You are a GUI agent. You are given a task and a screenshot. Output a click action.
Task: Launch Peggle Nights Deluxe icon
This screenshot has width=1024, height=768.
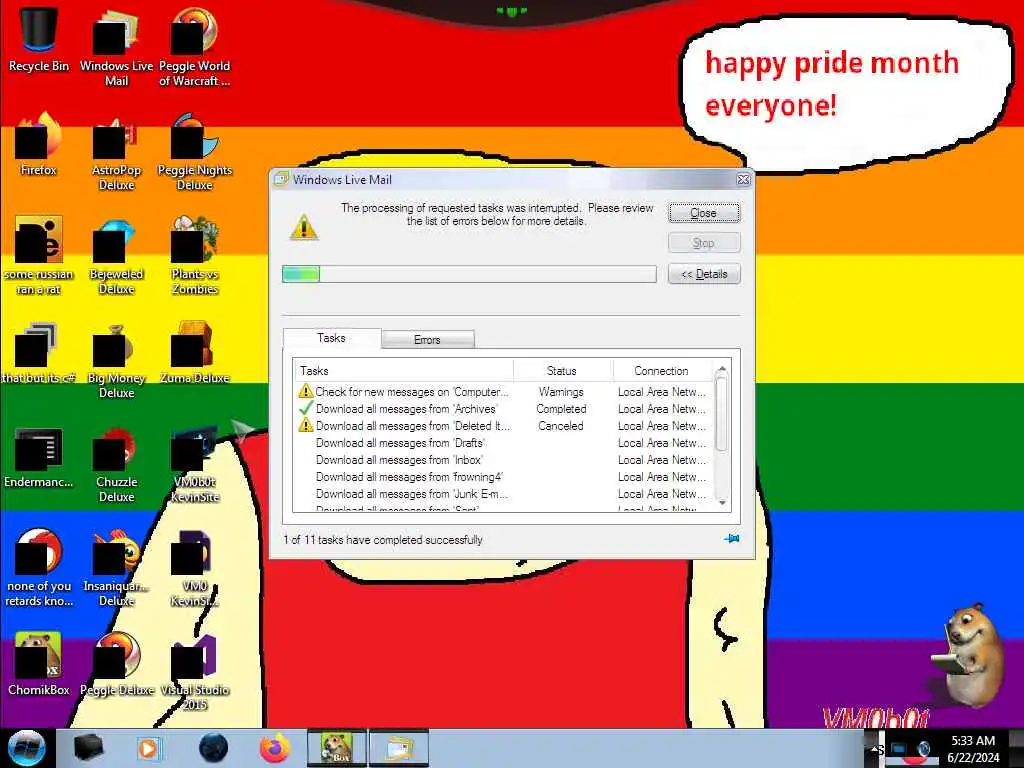(x=195, y=152)
